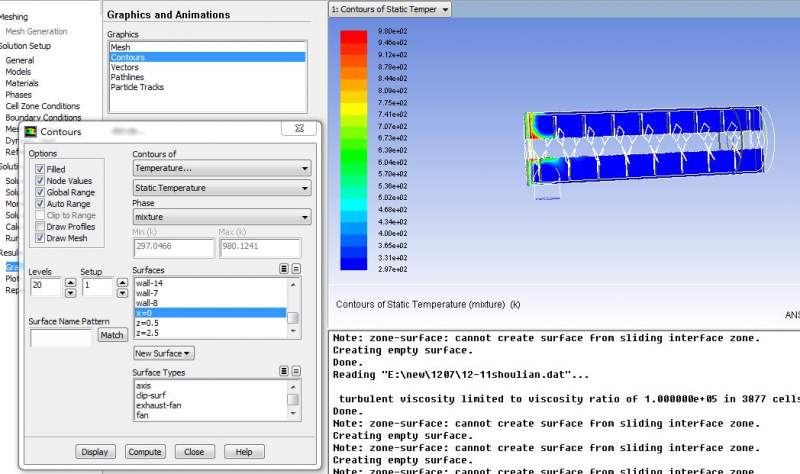Viewport: 800px width, 474px height.
Task: Open the Temperature... contours category dropdown
Action: (222, 168)
